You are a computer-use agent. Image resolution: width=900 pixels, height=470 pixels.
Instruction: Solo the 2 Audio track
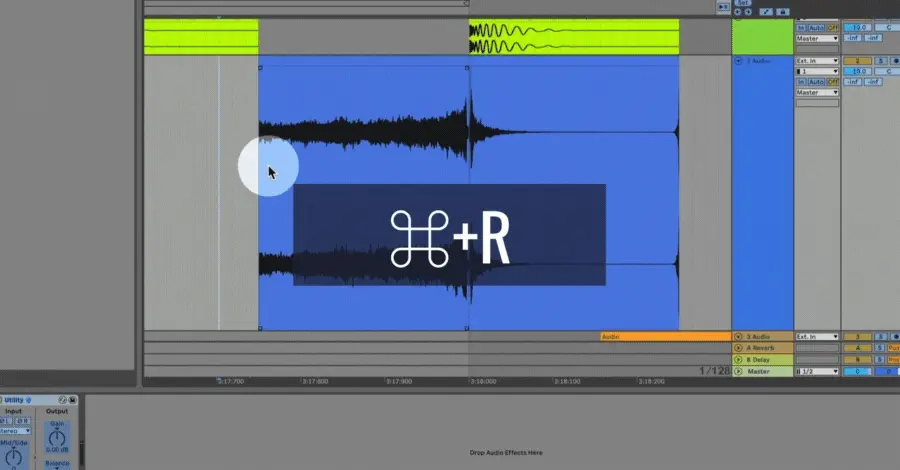tap(880, 61)
